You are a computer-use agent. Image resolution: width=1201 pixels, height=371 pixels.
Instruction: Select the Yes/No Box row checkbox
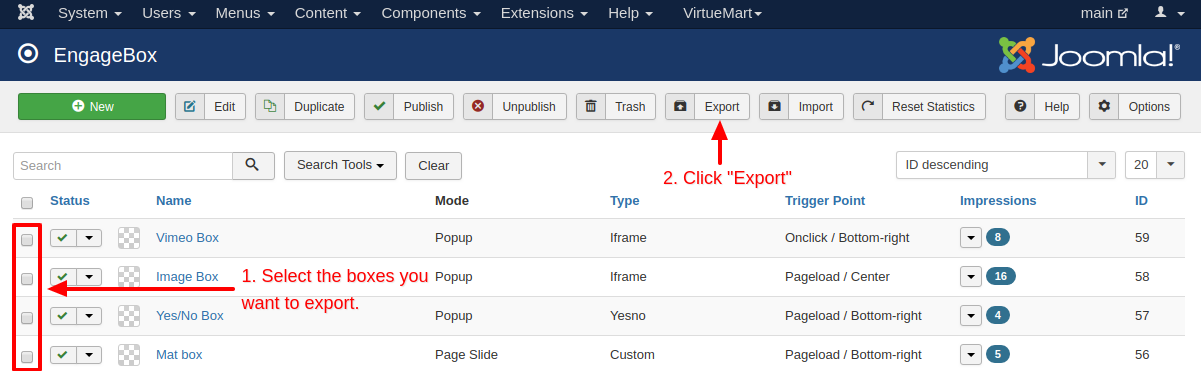click(x=27, y=317)
